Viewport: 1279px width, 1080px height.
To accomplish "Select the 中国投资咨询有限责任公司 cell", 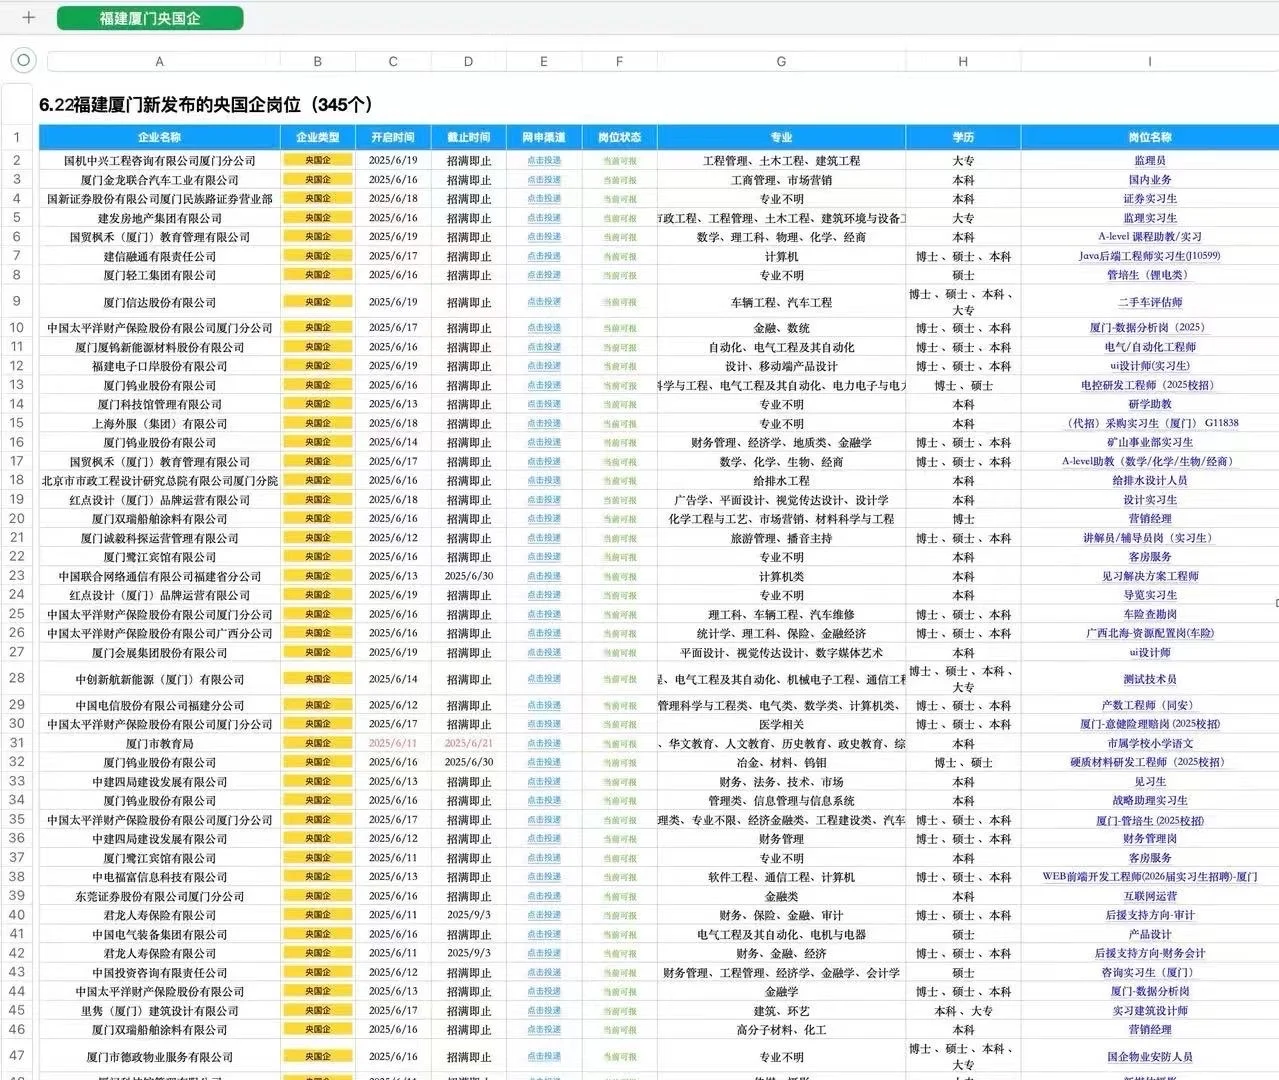I will coord(160,972).
